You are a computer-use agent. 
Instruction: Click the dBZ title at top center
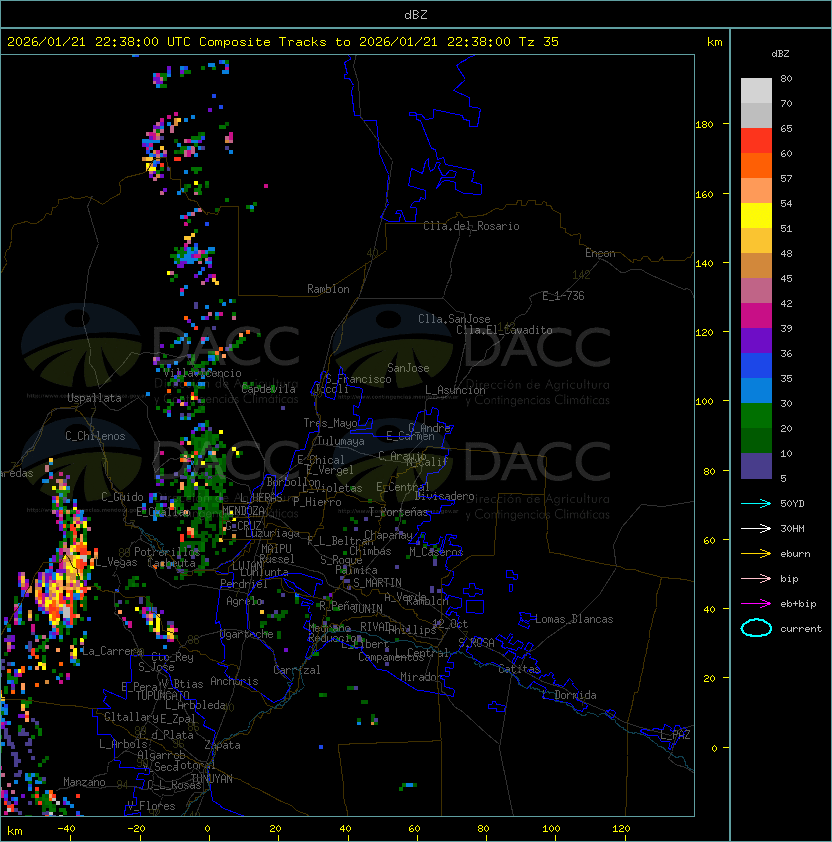pos(416,14)
